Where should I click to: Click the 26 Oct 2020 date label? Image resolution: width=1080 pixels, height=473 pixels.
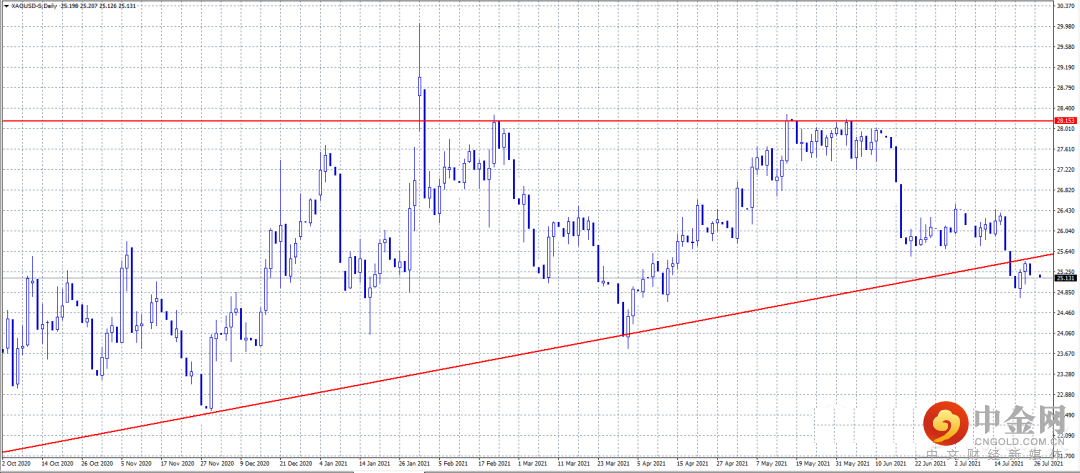tap(97, 463)
